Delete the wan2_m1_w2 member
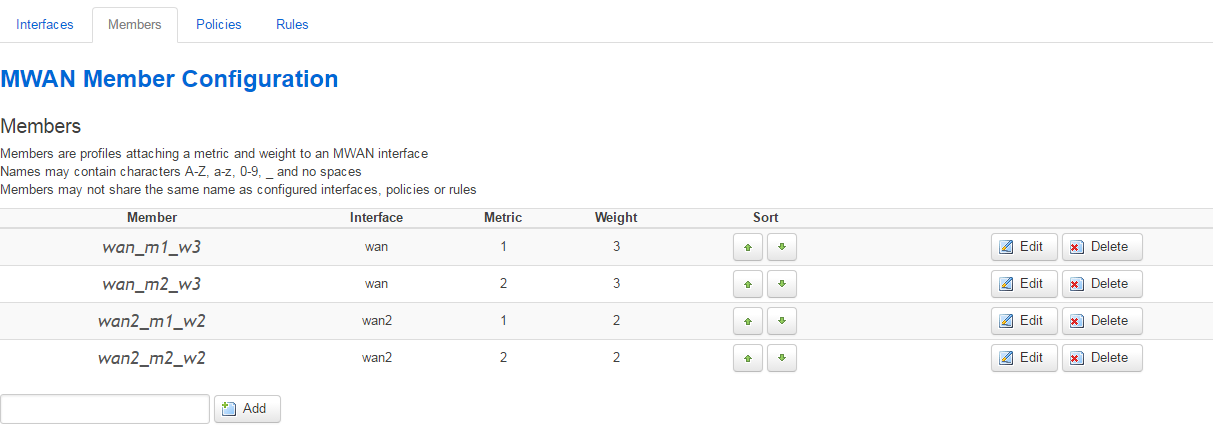Screen dimensions: 1213x437 click(x=1102, y=321)
